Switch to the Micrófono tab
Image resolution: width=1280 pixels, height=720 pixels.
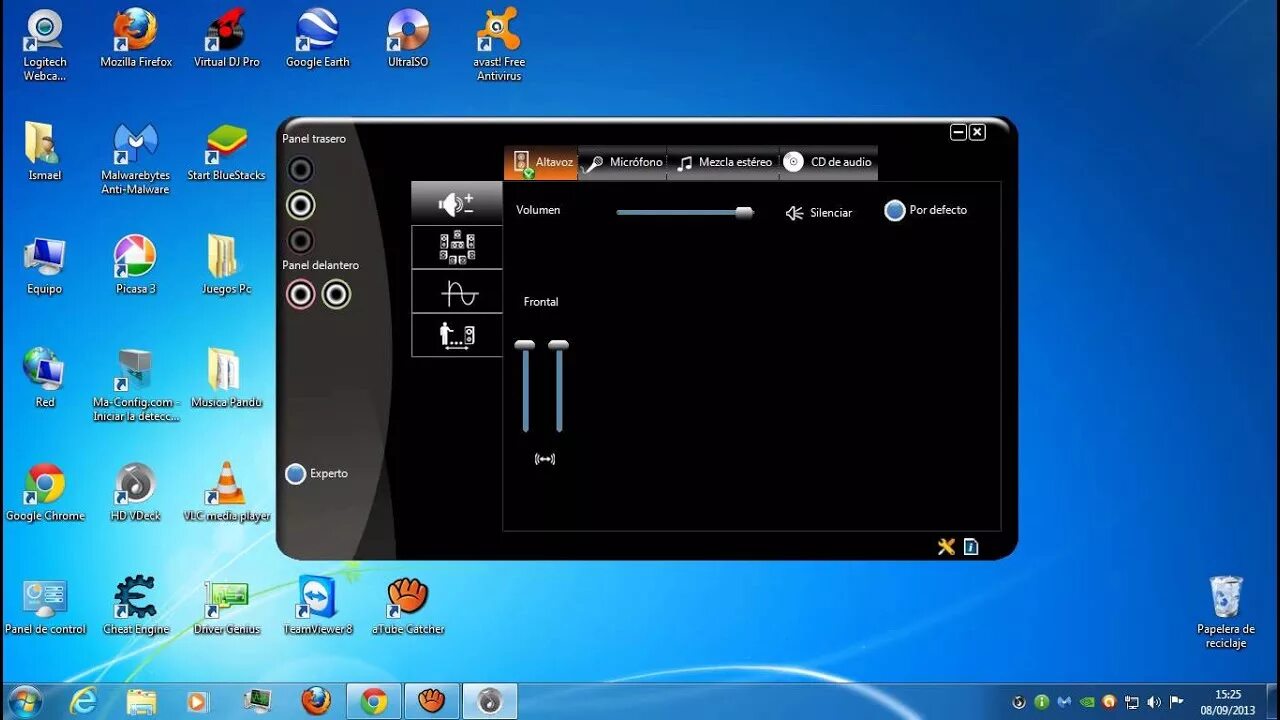pyautogui.click(x=622, y=162)
